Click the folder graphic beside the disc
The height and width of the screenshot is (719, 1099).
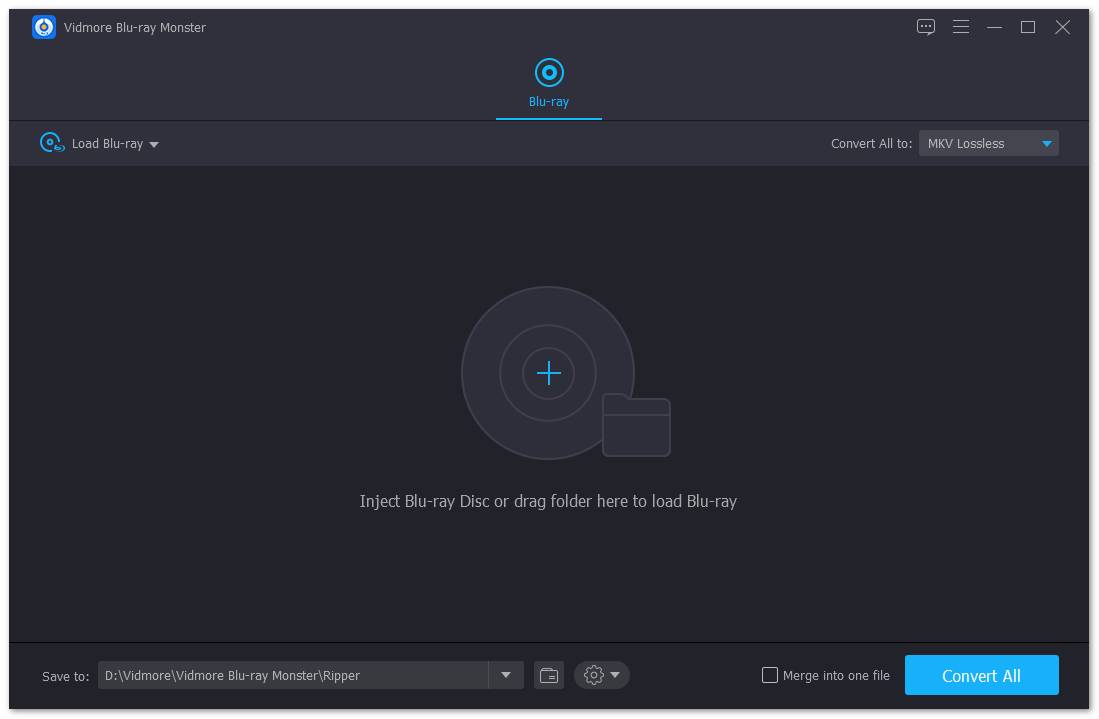tap(636, 426)
